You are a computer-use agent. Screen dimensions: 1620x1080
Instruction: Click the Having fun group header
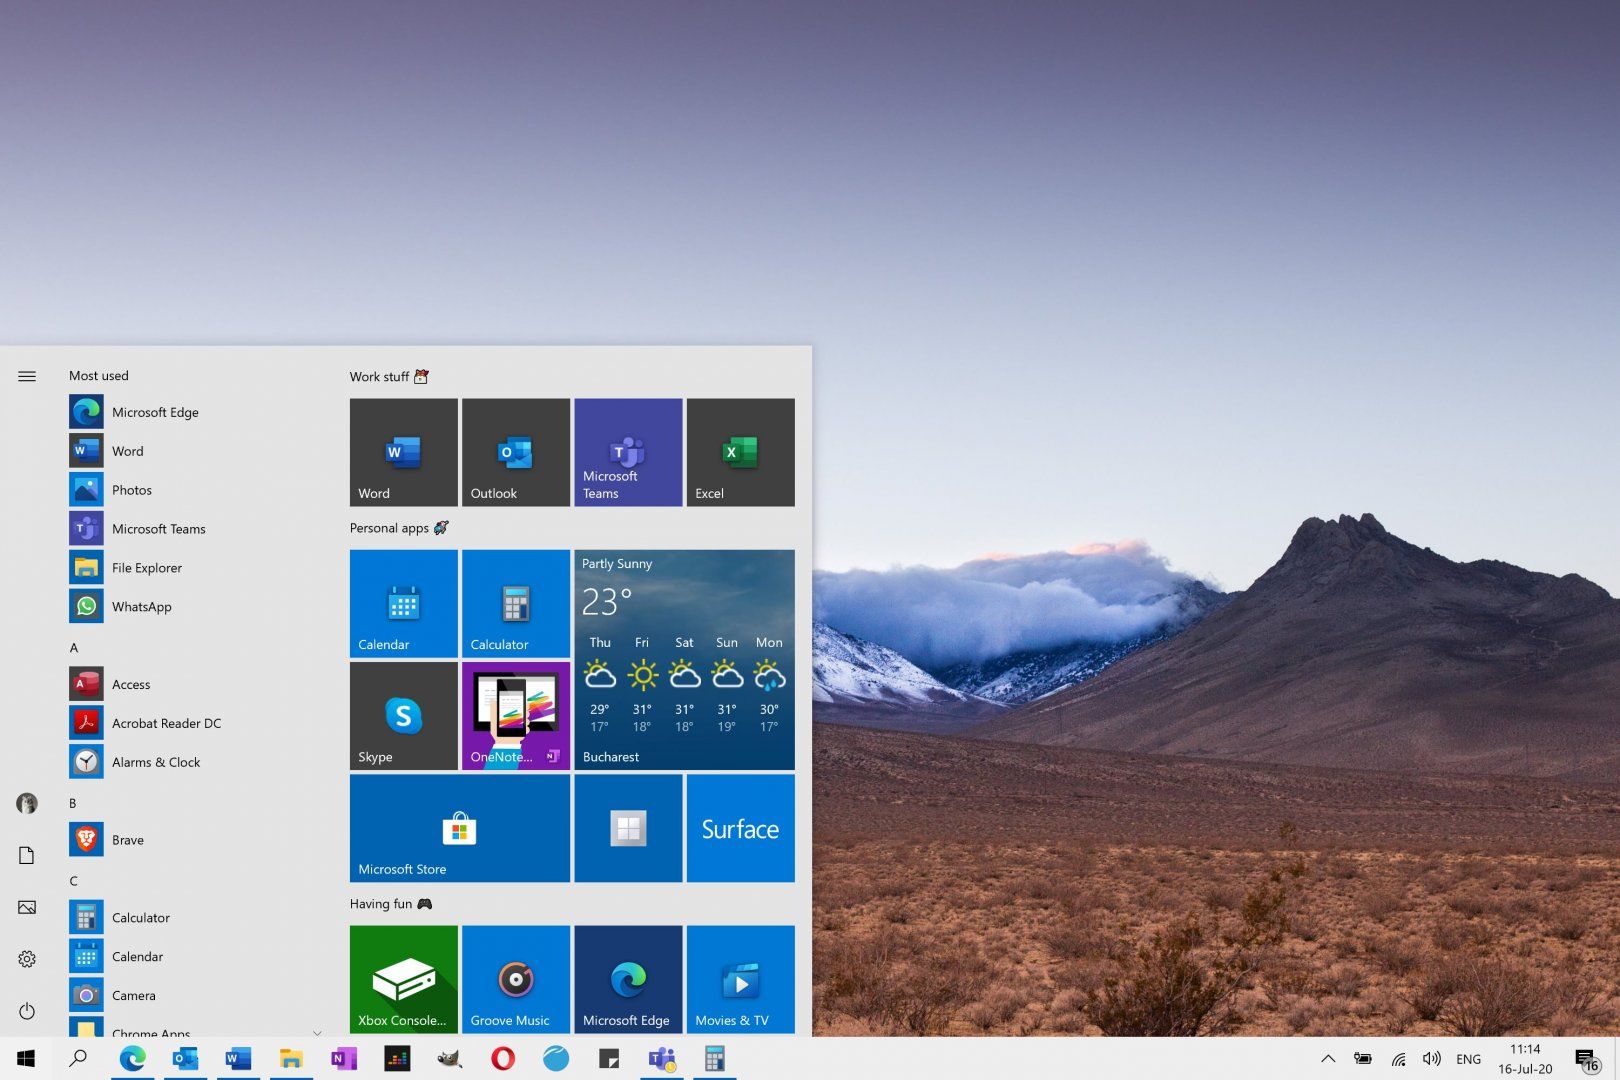391,904
